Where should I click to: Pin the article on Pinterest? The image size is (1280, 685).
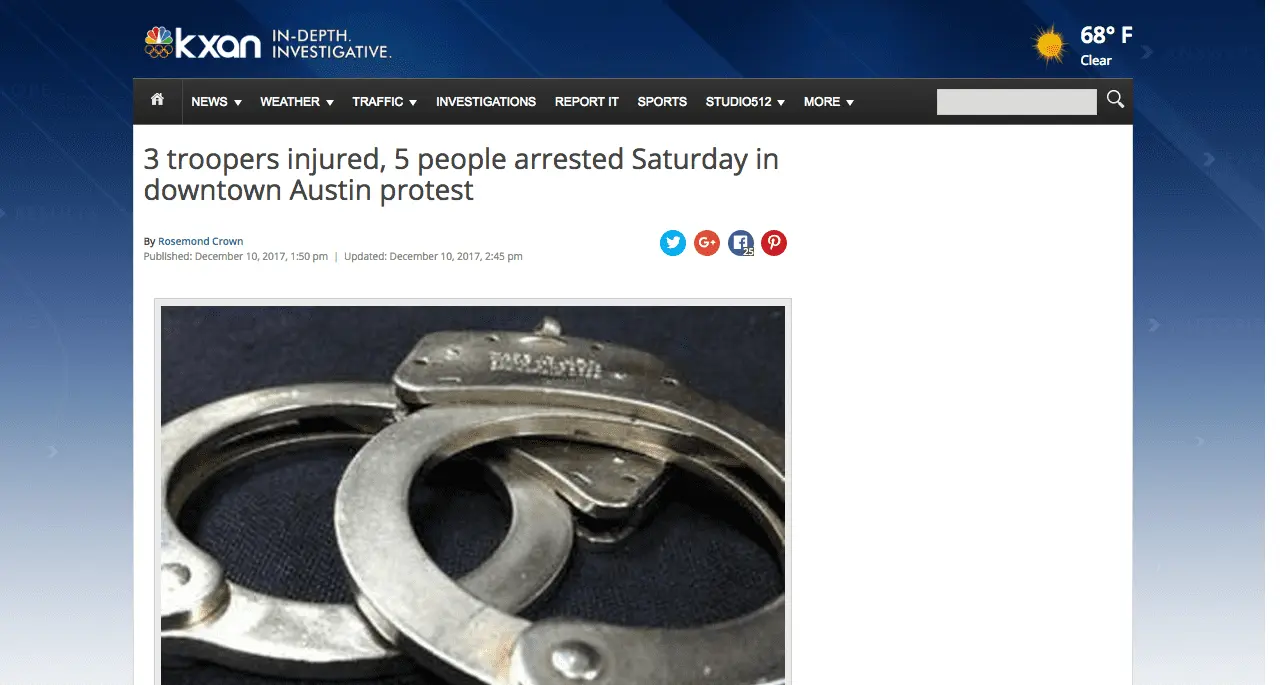pyautogui.click(x=774, y=243)
